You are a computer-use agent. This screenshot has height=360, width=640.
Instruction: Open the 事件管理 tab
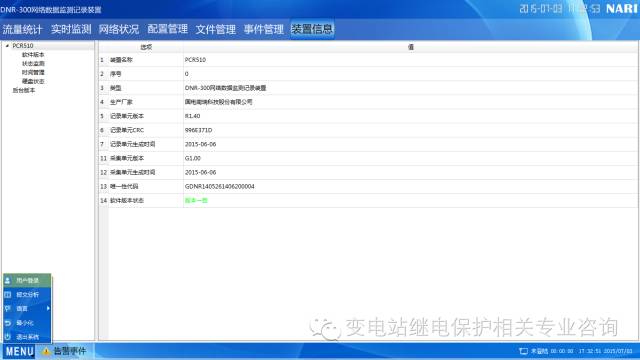[264, 29]
